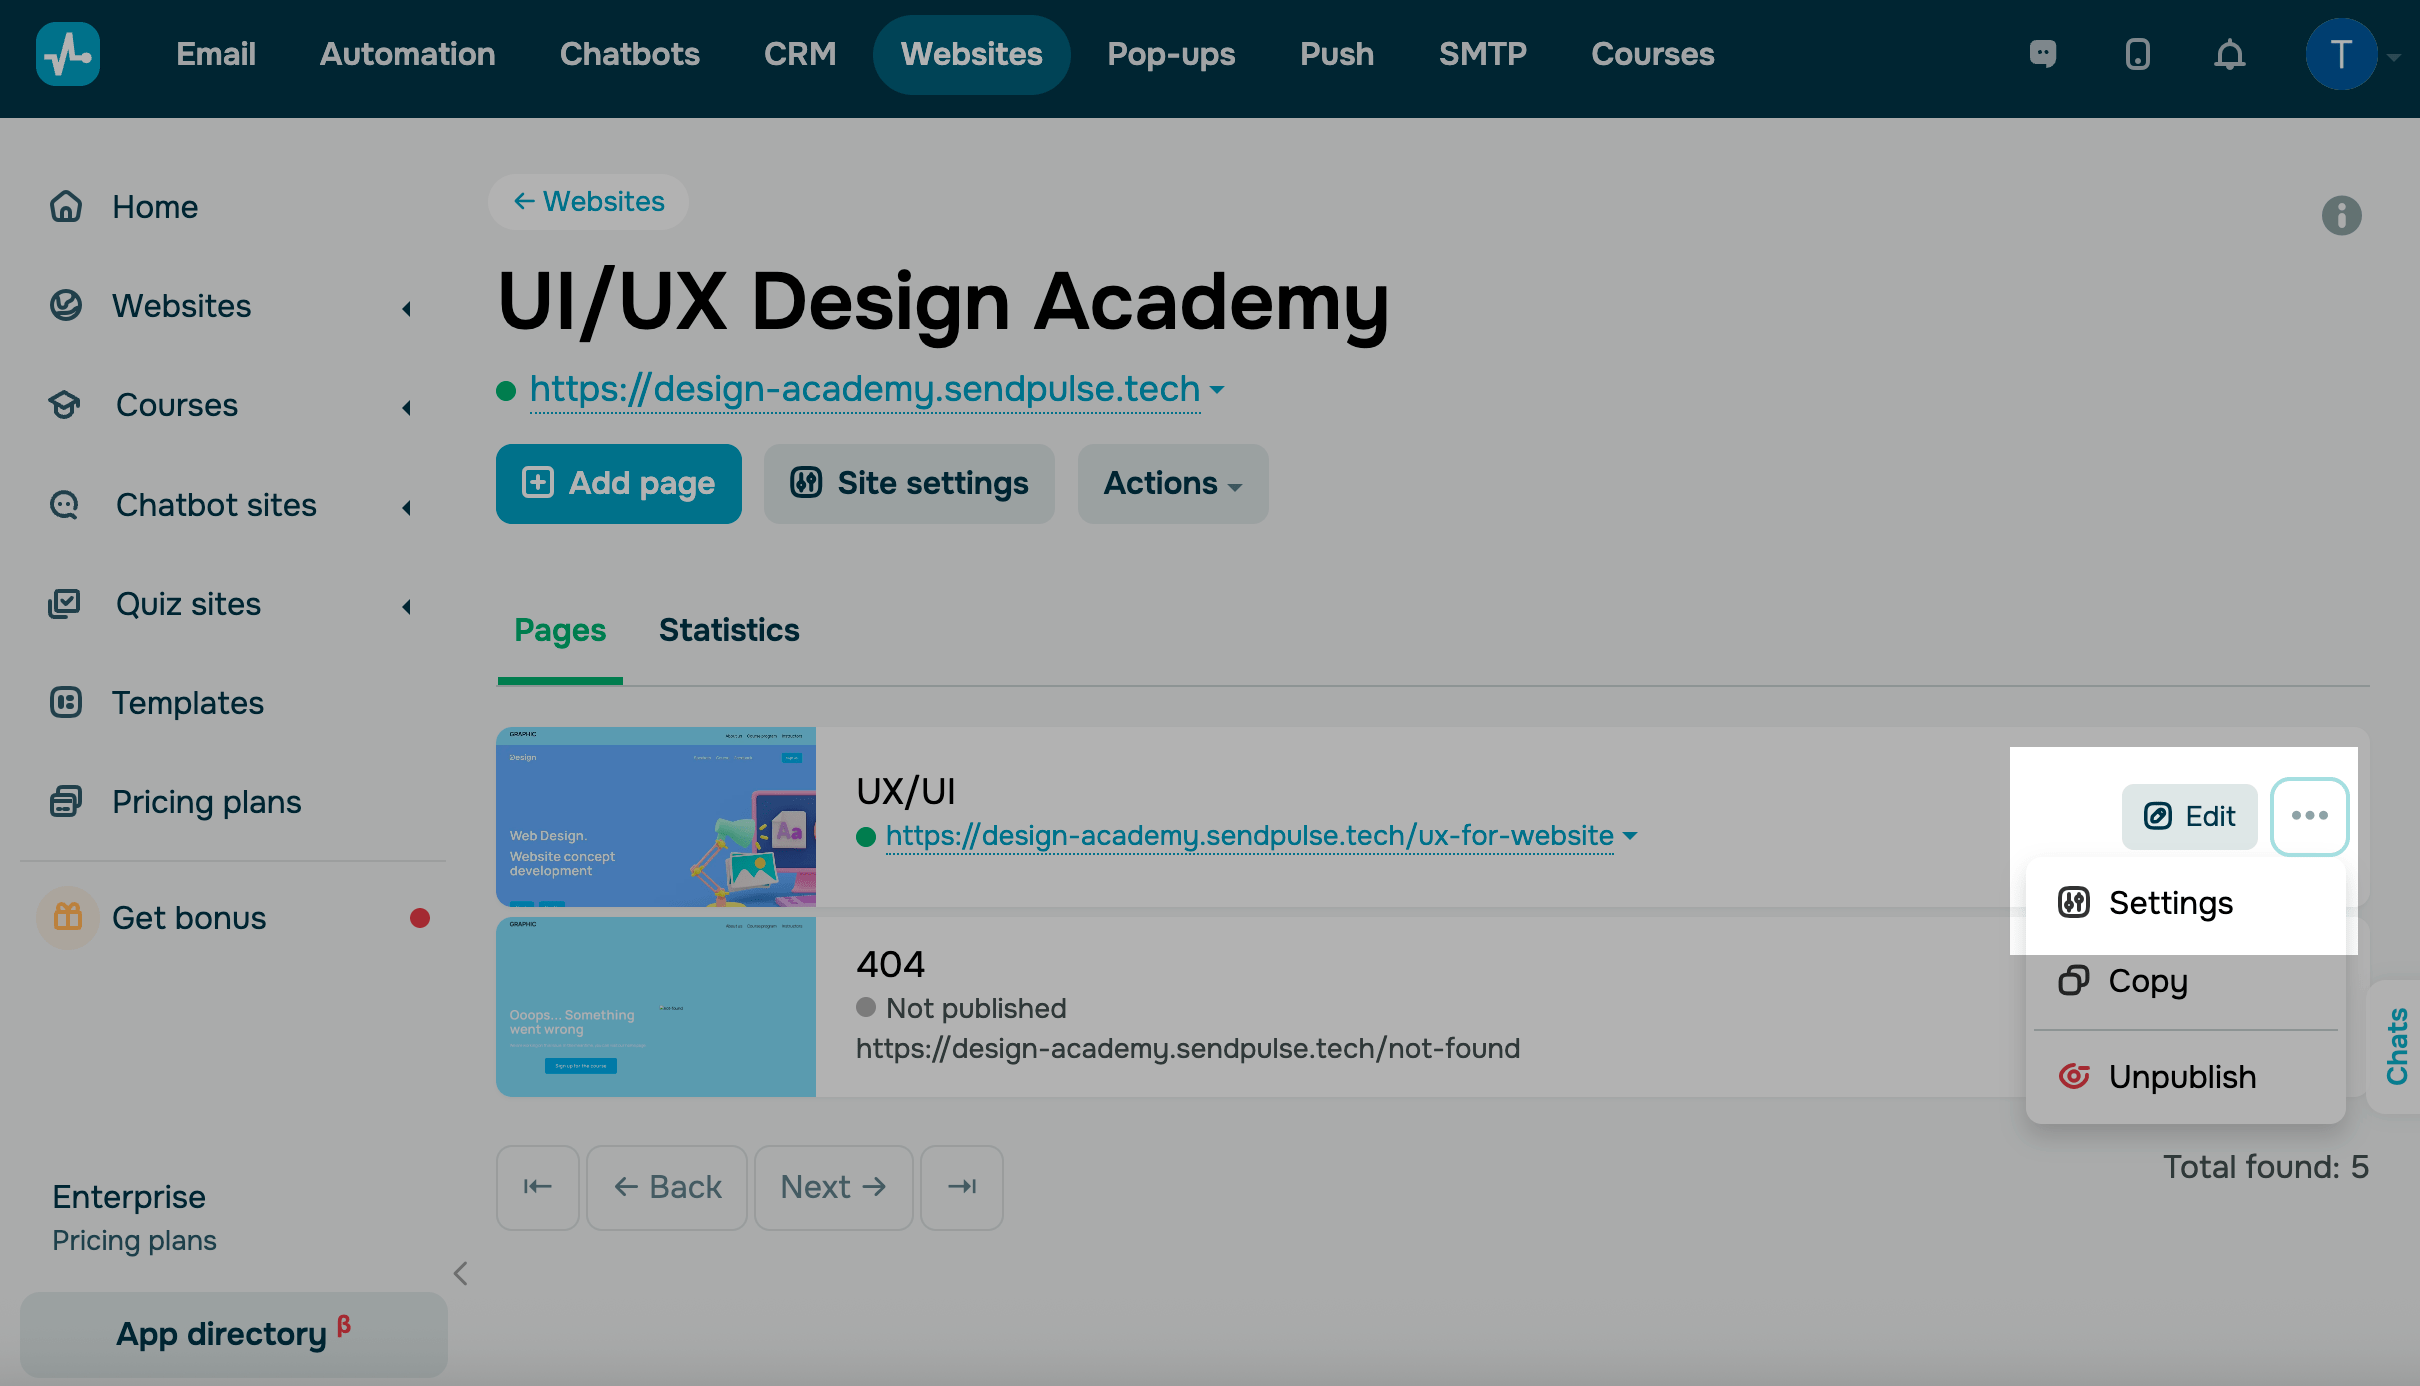Open the site domain dropdown arrow
This screenshot has width=2420, height=1386.
1217,389
